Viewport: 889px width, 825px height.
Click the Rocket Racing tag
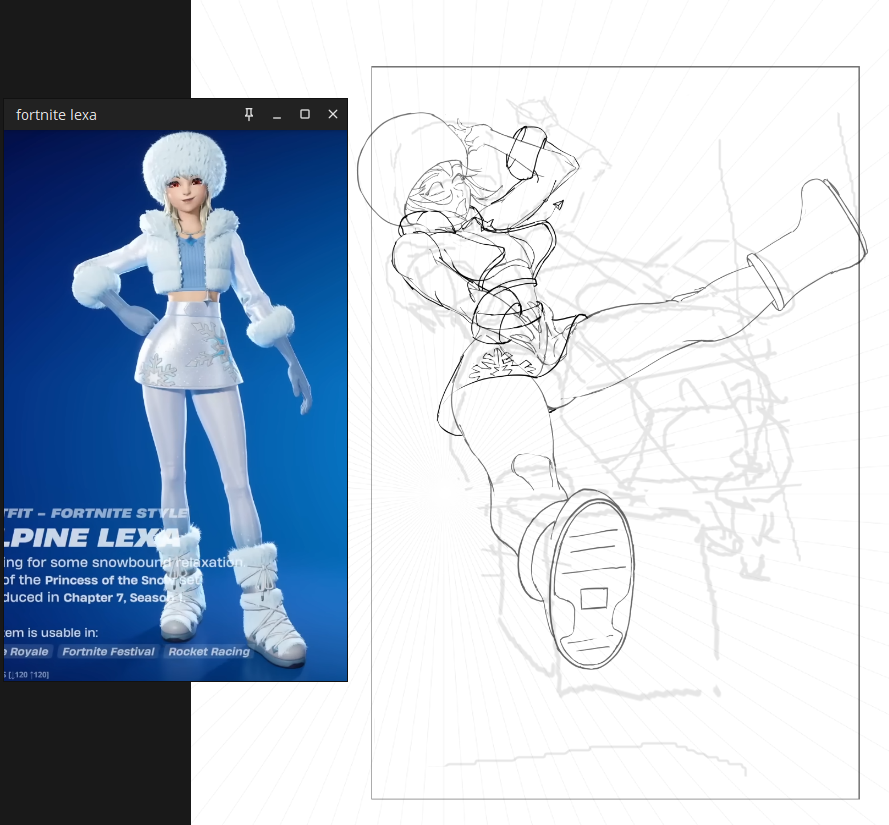[209, 651]
